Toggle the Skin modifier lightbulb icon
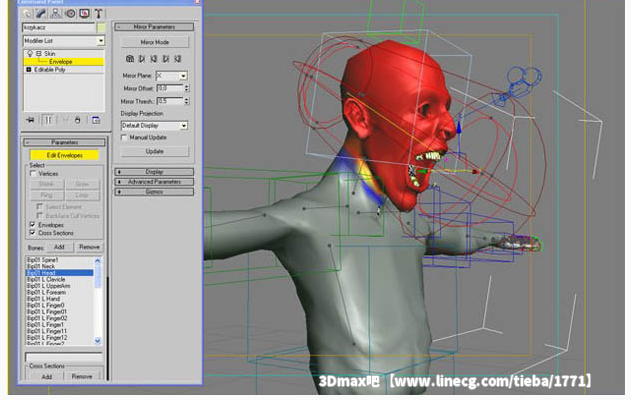The height and width of the screenshot is (400, 631). (x=30, y=53)
